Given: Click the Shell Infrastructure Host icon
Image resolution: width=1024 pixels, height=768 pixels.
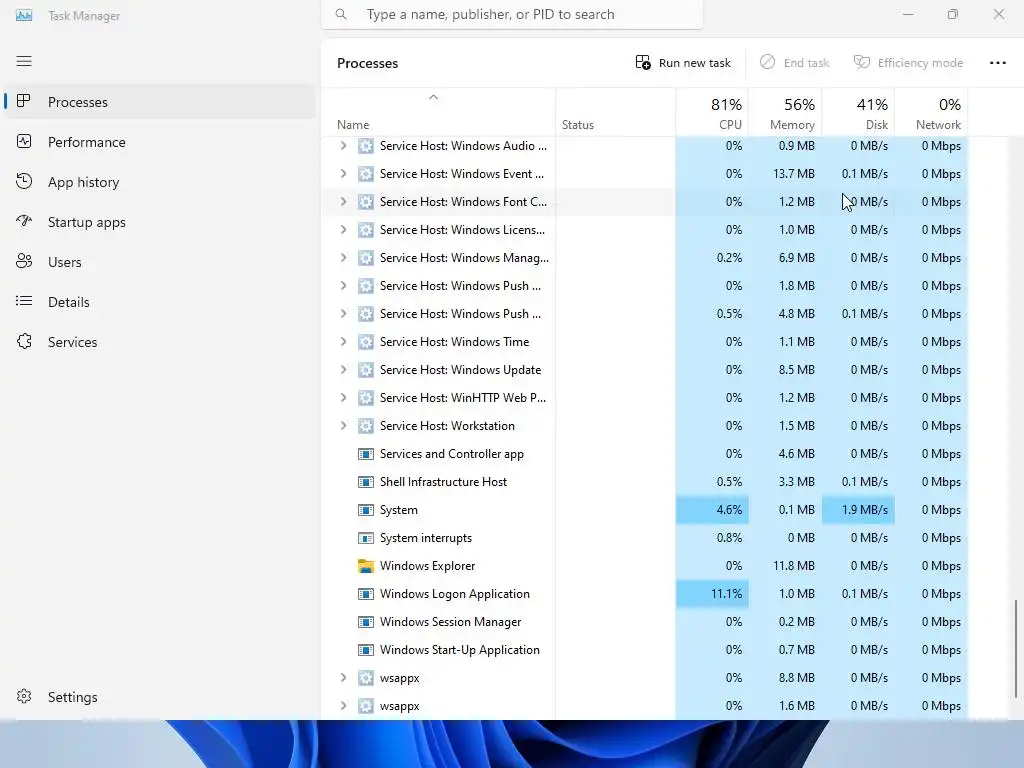Looking at the screenshot, I should click(x=366, y=482).
